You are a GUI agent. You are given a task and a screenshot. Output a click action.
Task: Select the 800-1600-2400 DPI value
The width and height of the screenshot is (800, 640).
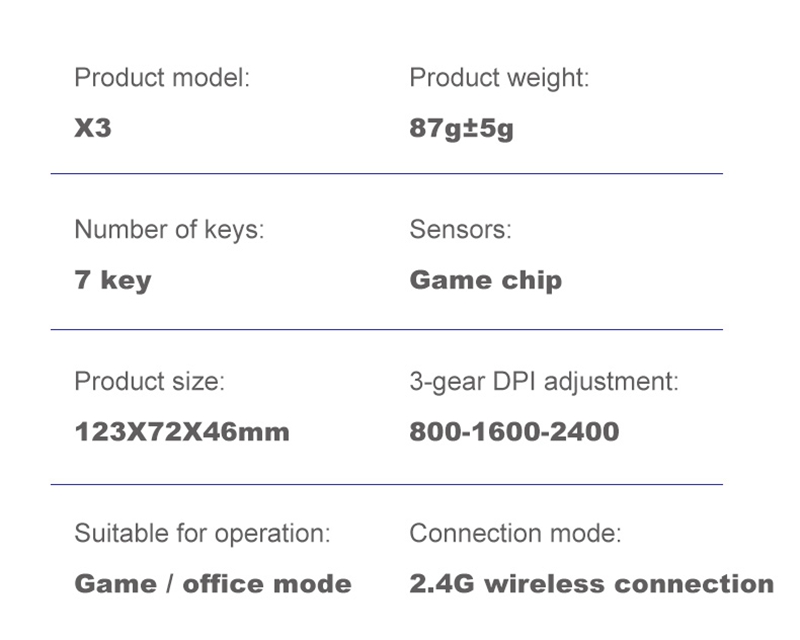(x=514, y=432)
